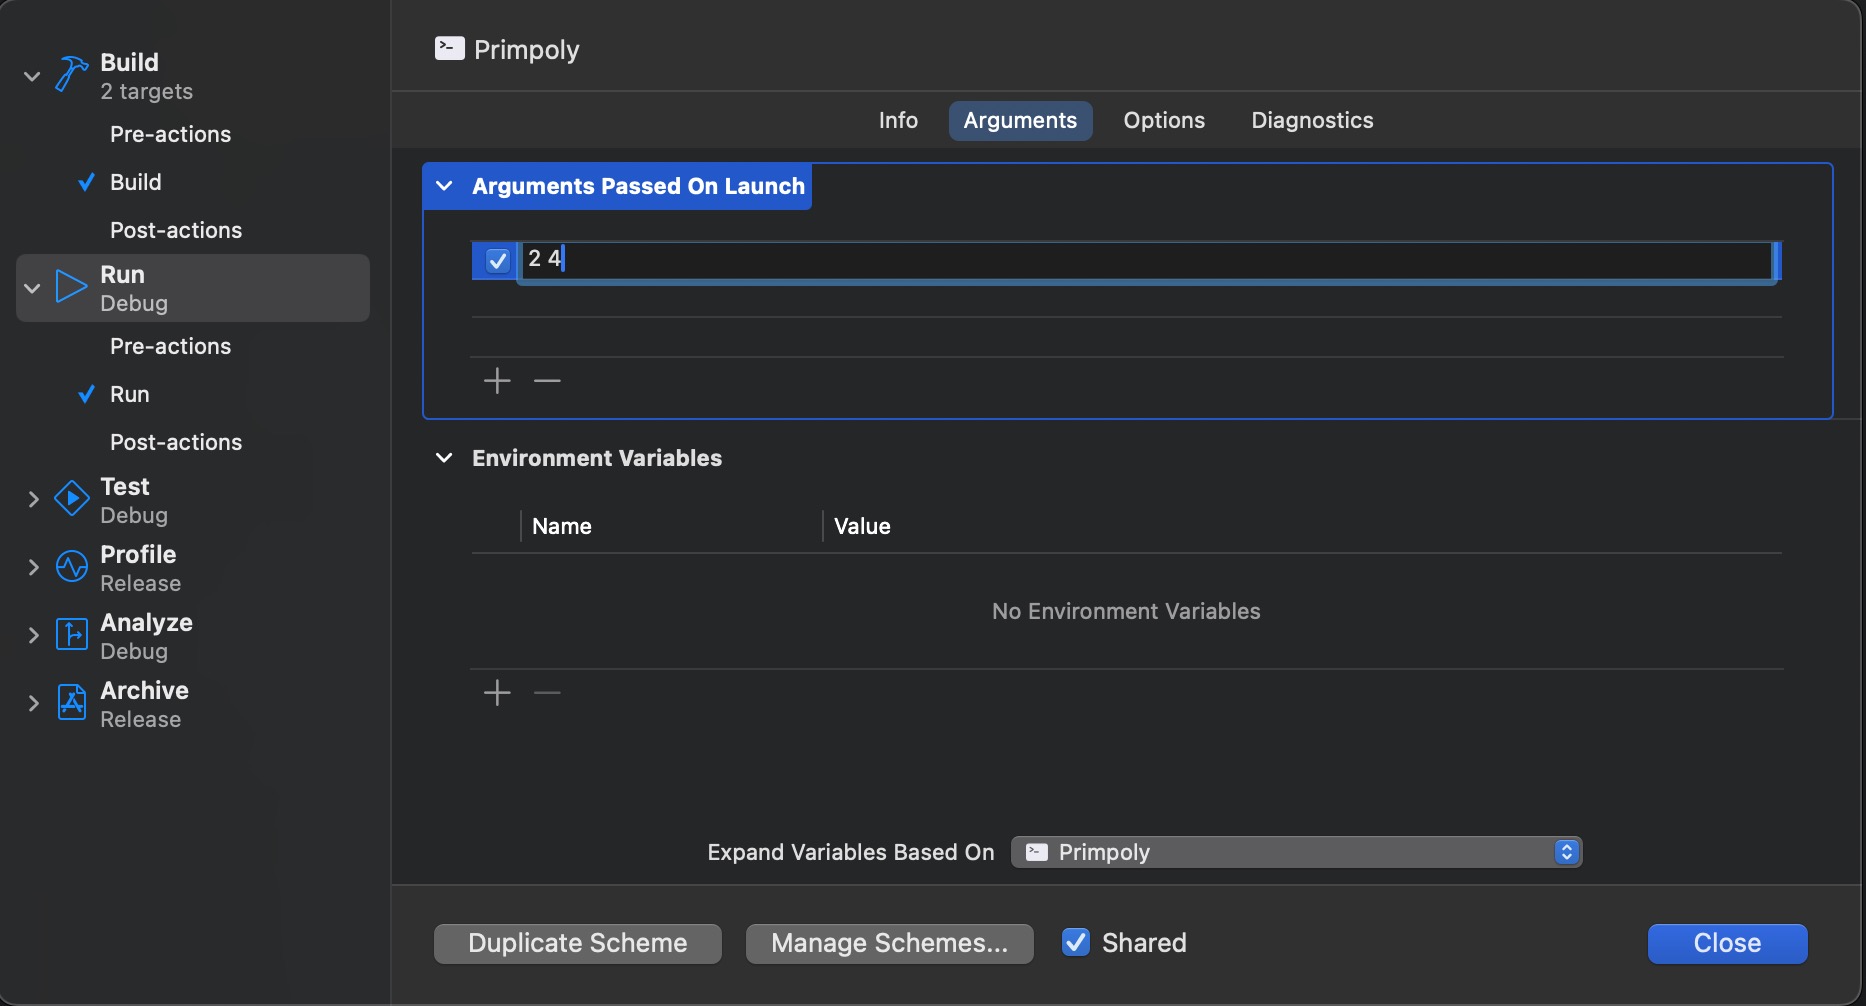Collapse Environment Variables section
This screenshot has width=1866, height=1006.
pyautogui.click(x=445, y=458)
